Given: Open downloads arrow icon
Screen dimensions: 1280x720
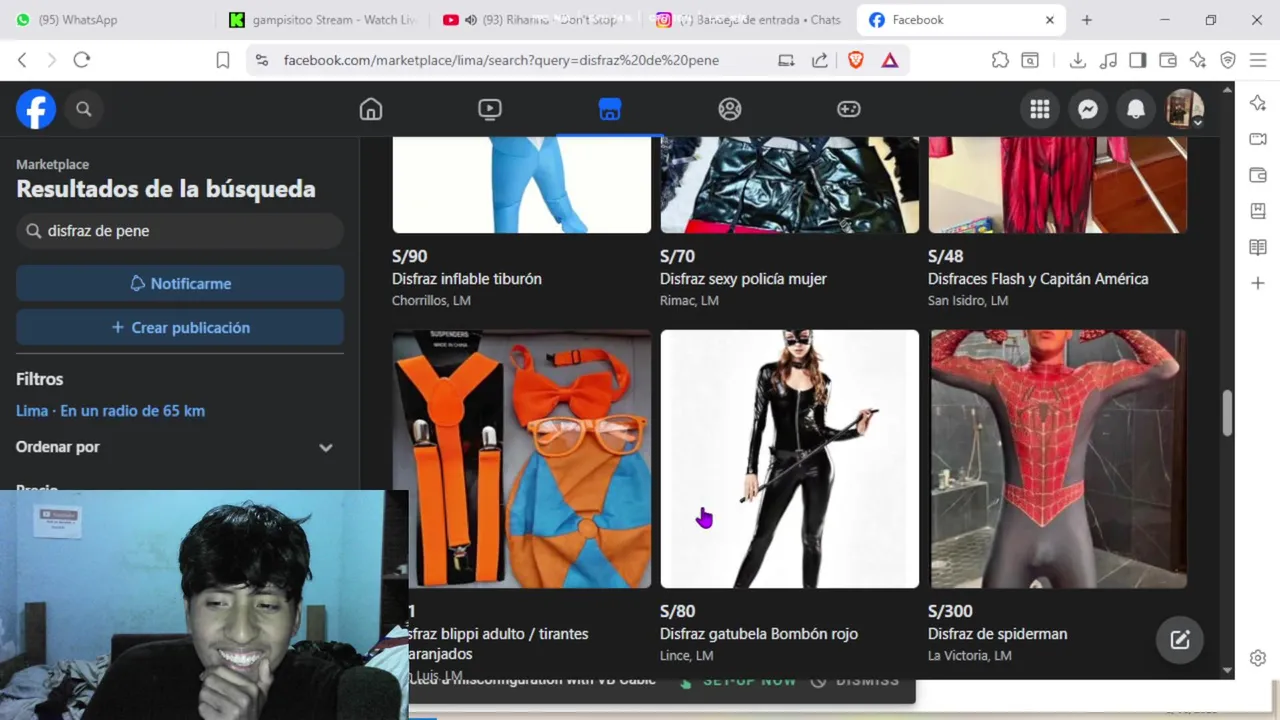Looking at the screenshot, I should (1077, 60).
